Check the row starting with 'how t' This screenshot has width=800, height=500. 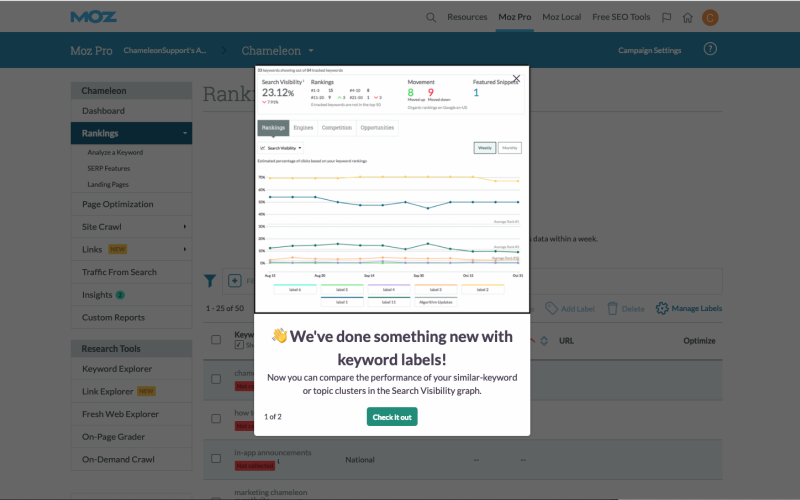[x=216, y=418]
